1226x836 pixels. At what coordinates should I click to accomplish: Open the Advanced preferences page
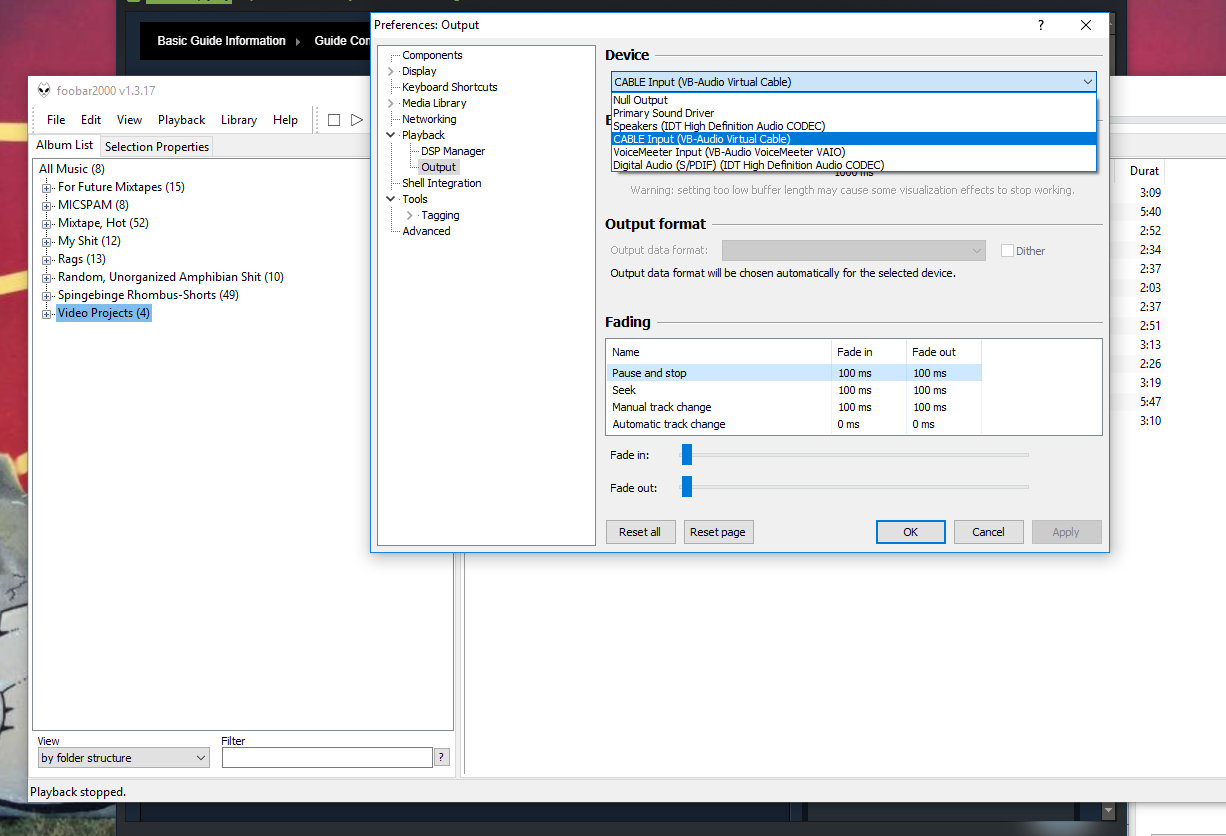pos(426,231)
